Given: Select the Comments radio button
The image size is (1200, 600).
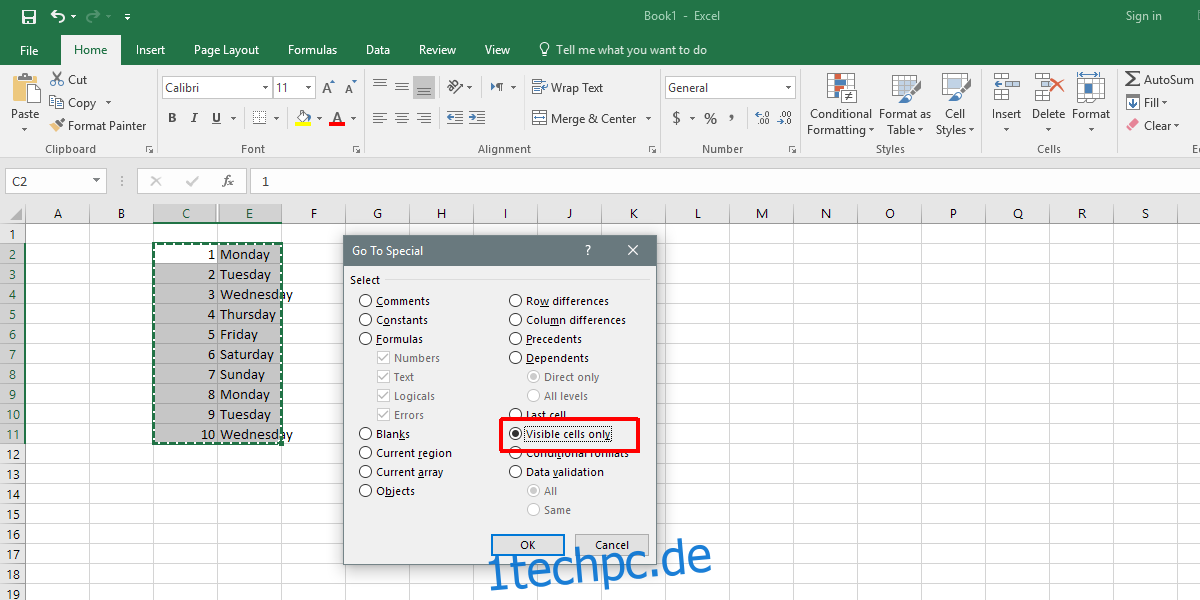Looking at the screenshot, I should (366, 301).
